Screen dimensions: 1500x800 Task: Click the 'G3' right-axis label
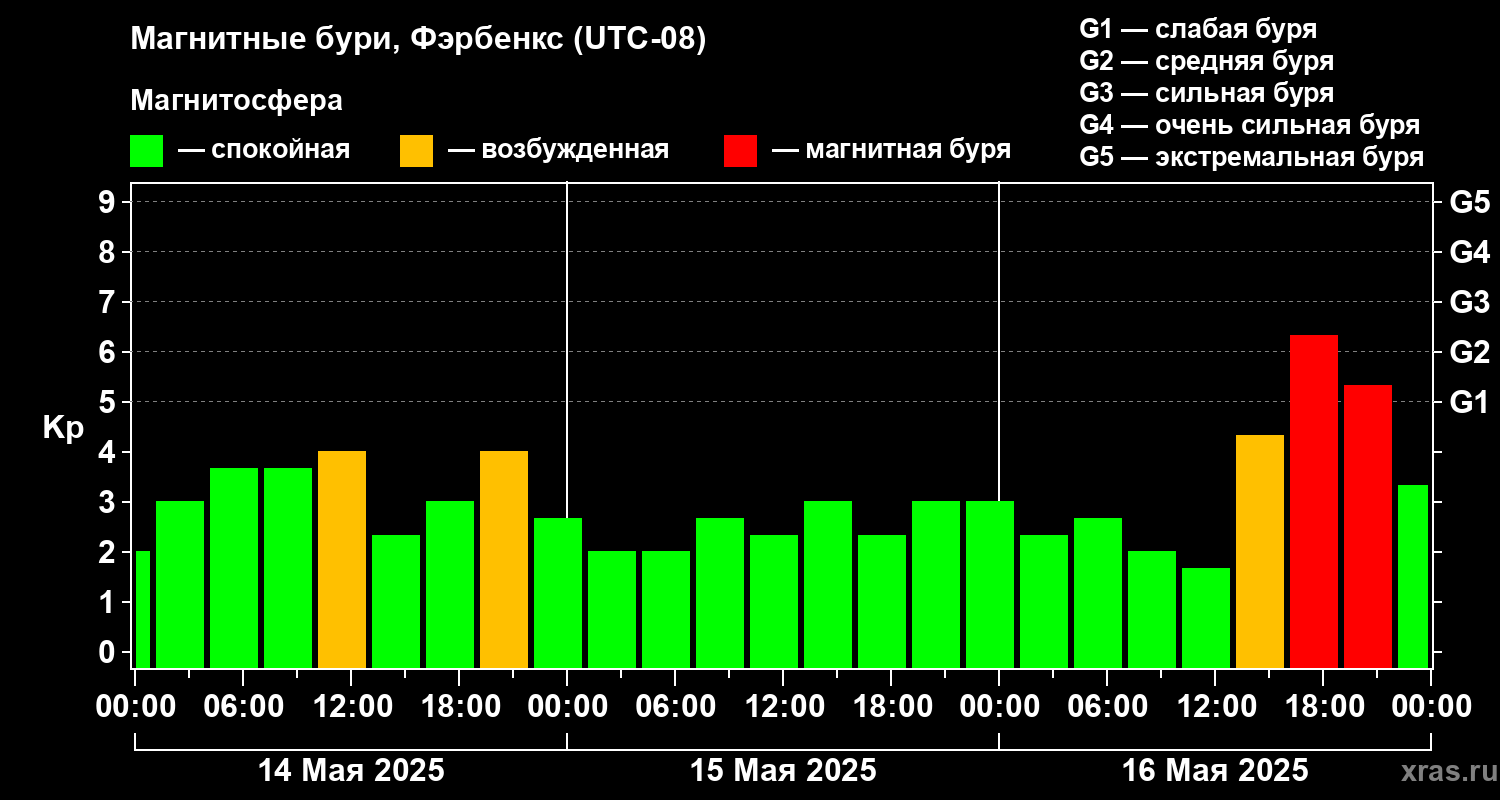pos(1470,302)
